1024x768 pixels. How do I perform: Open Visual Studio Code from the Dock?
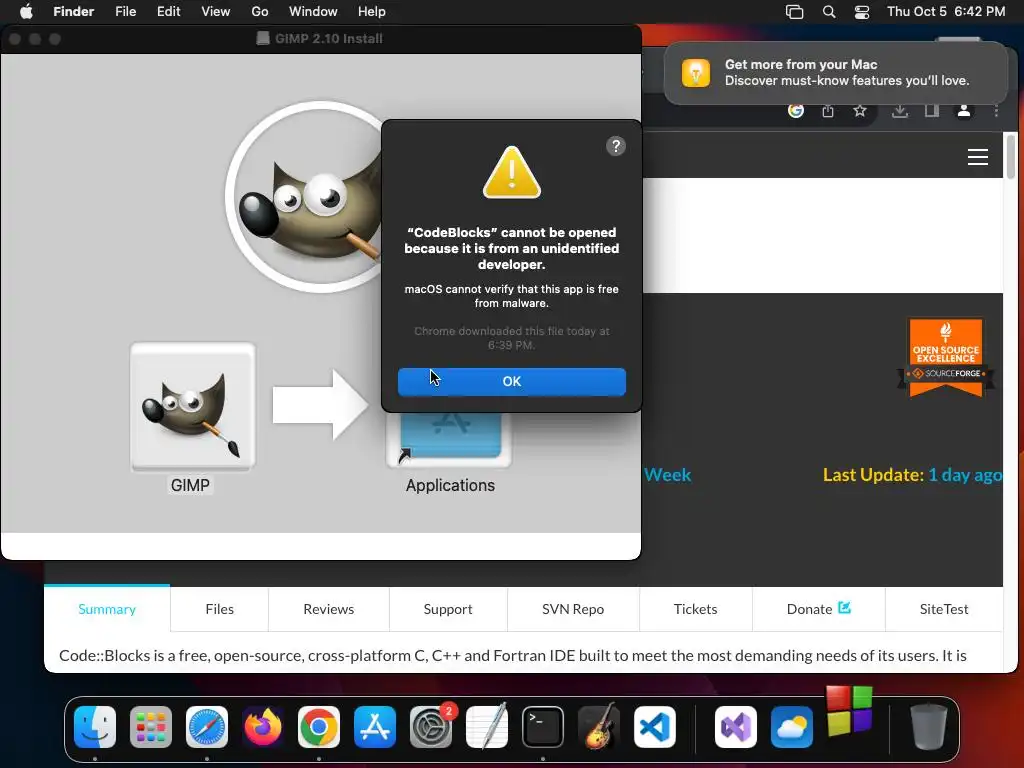click(x=655, y=727)
